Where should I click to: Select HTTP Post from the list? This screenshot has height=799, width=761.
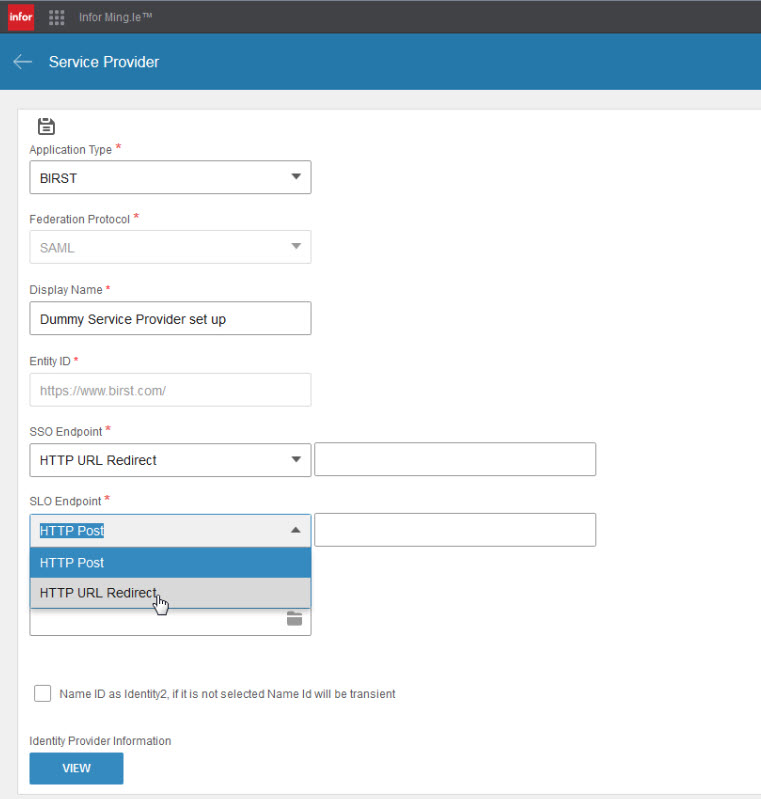[170, 563]
